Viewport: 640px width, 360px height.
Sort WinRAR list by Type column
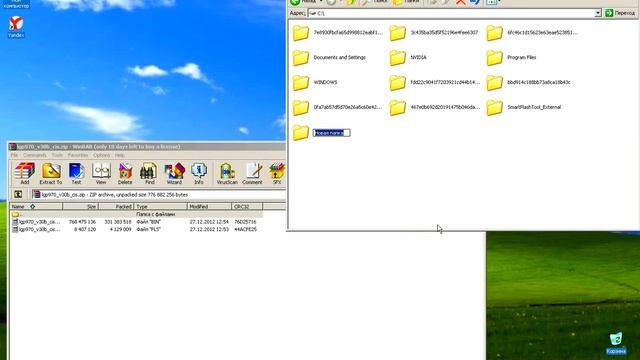tap(160, 207)
